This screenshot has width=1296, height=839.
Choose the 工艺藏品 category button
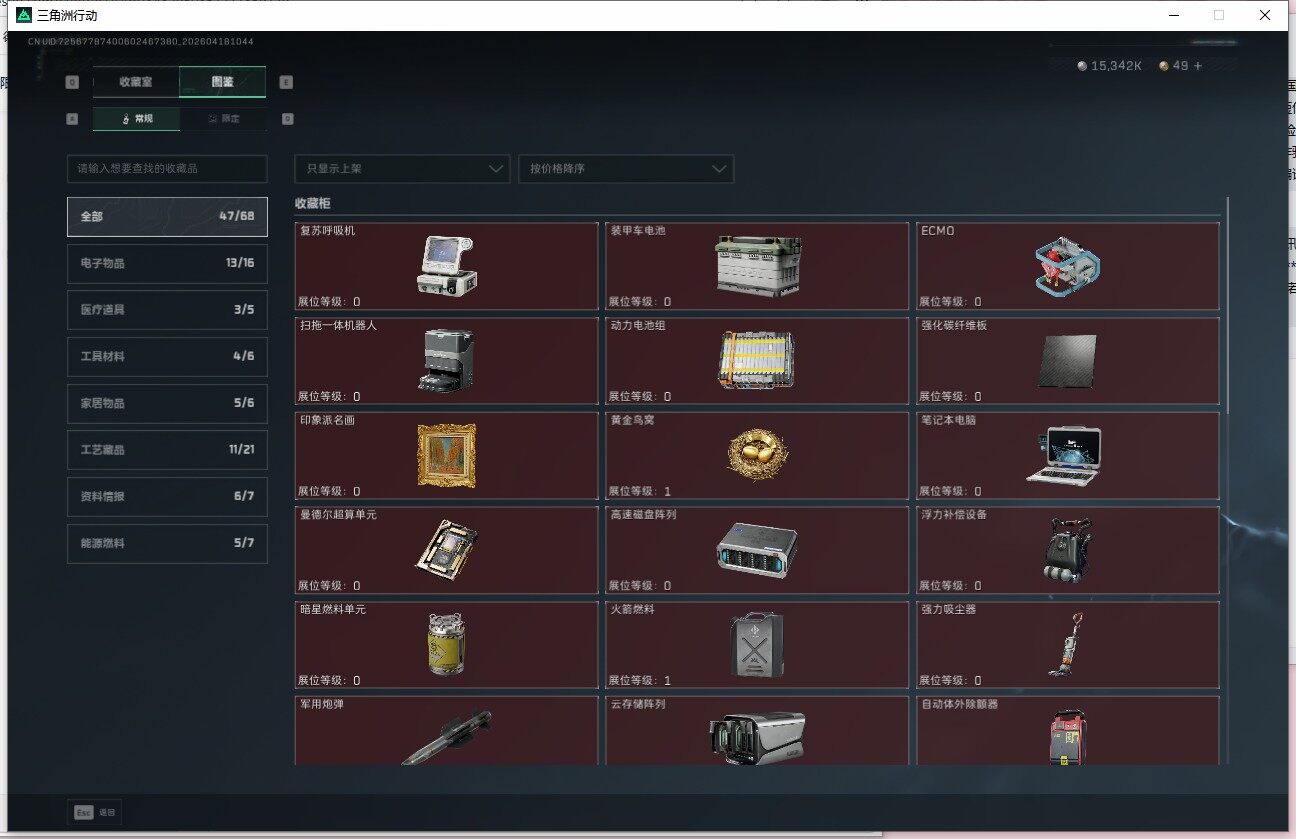pos(167,450)
